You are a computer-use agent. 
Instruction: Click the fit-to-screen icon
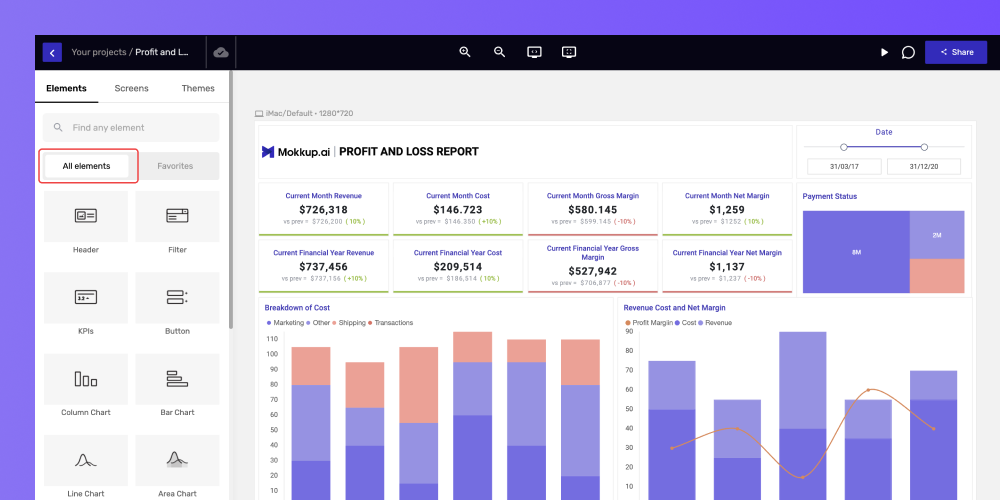coord(569,52)
